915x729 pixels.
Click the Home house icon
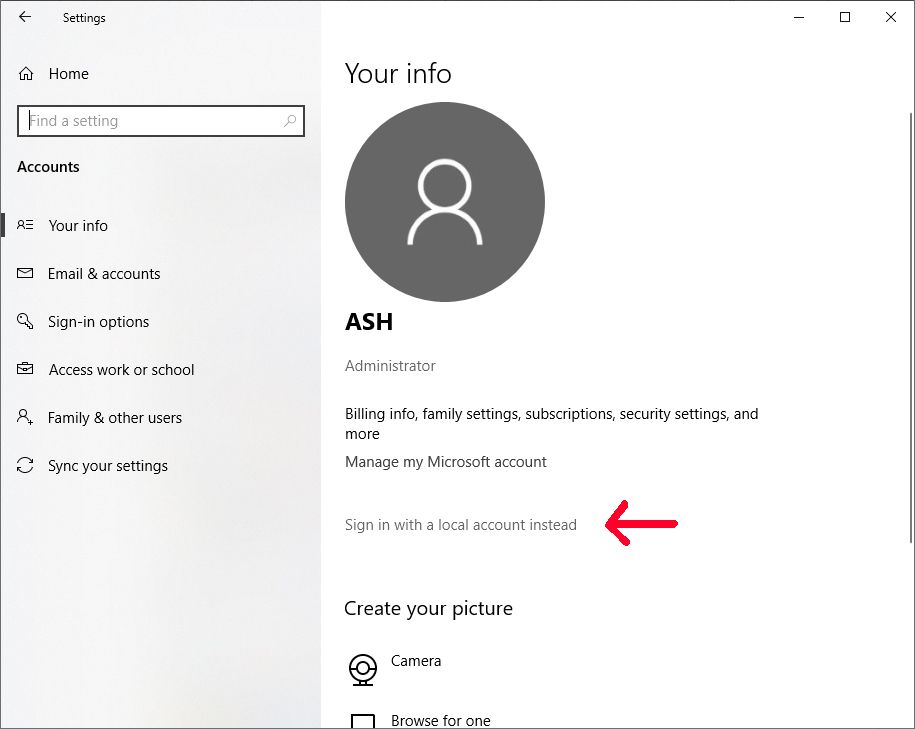(x=25, y=73)
